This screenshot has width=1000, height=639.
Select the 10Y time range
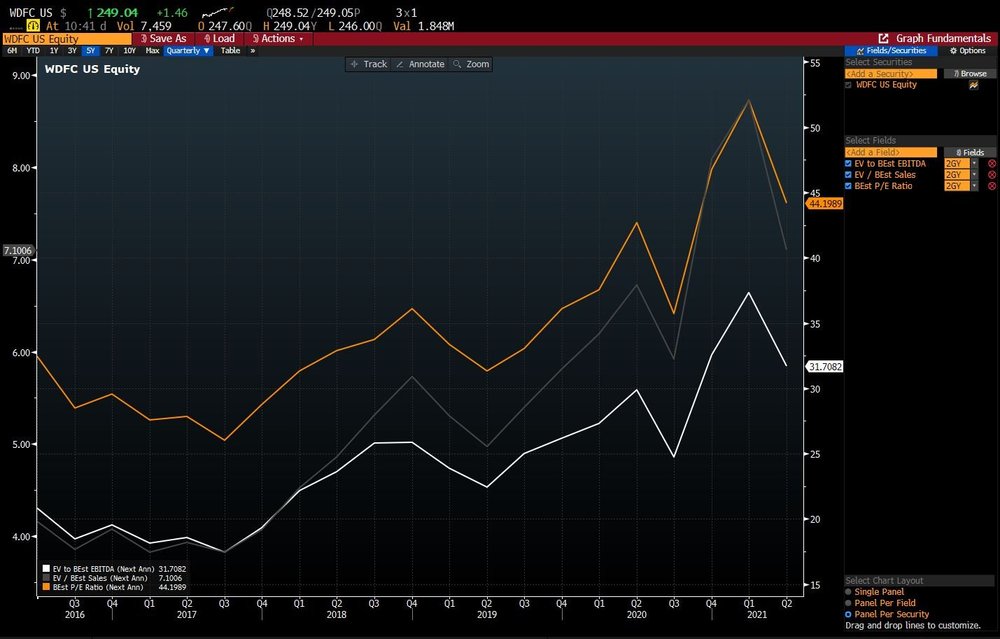[x=129, y=50]
